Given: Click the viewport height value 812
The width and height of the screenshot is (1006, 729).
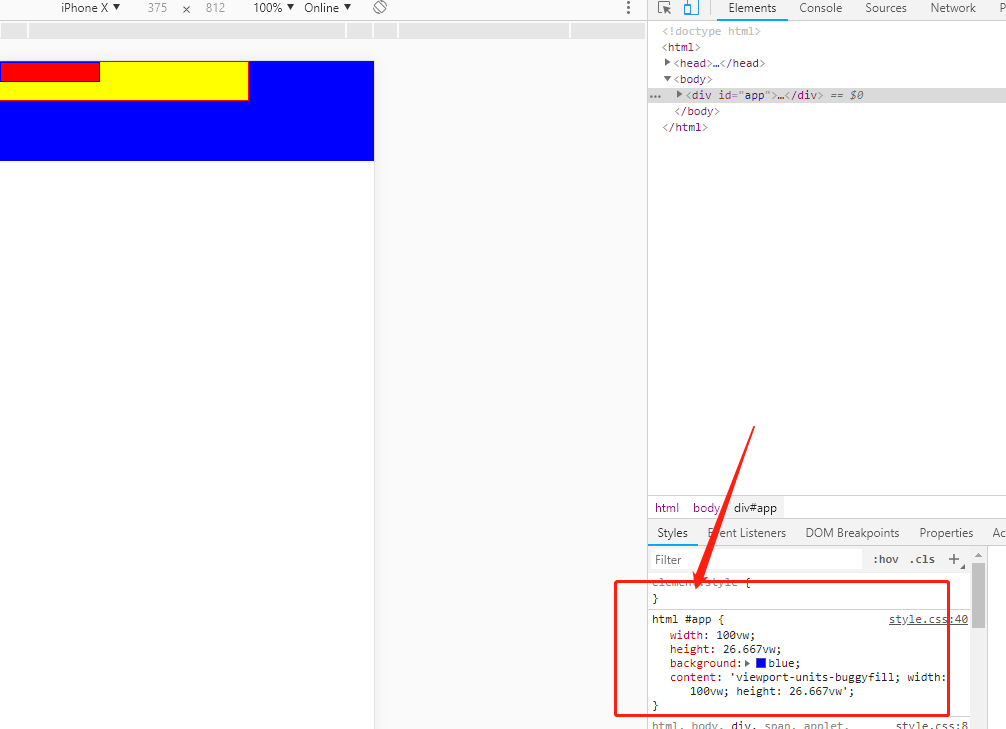Looking at the screenshot, I should pos(216,8).
